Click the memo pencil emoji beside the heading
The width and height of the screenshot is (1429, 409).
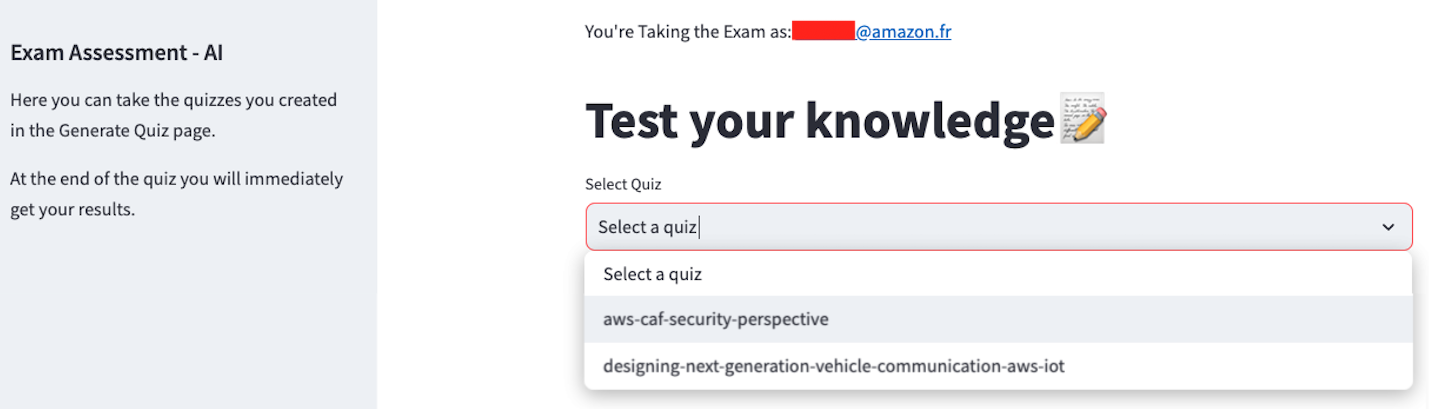pos(1082,120)
